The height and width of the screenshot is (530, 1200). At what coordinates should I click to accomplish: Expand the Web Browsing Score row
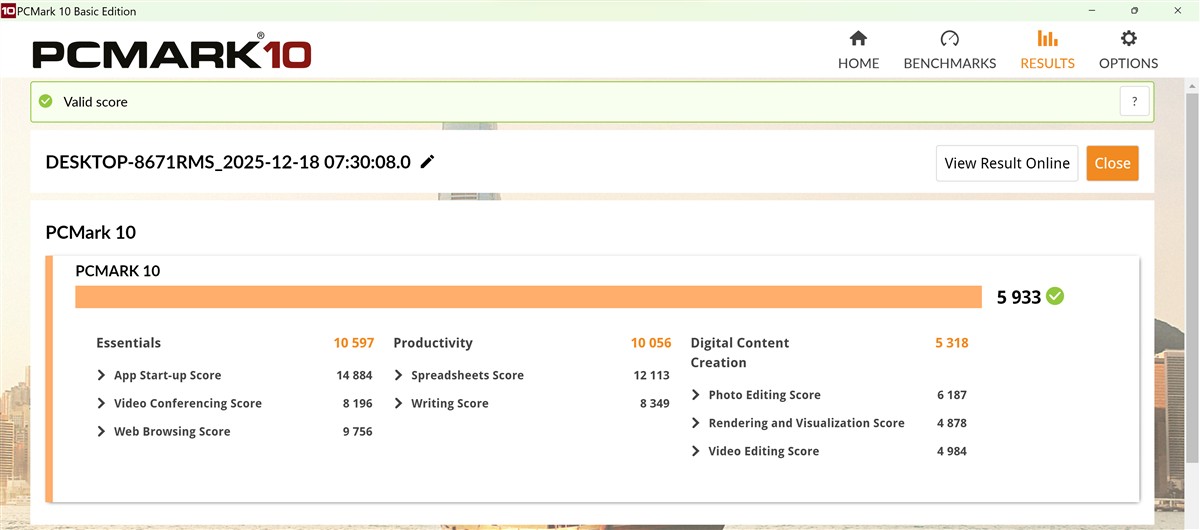click(101, 431)
